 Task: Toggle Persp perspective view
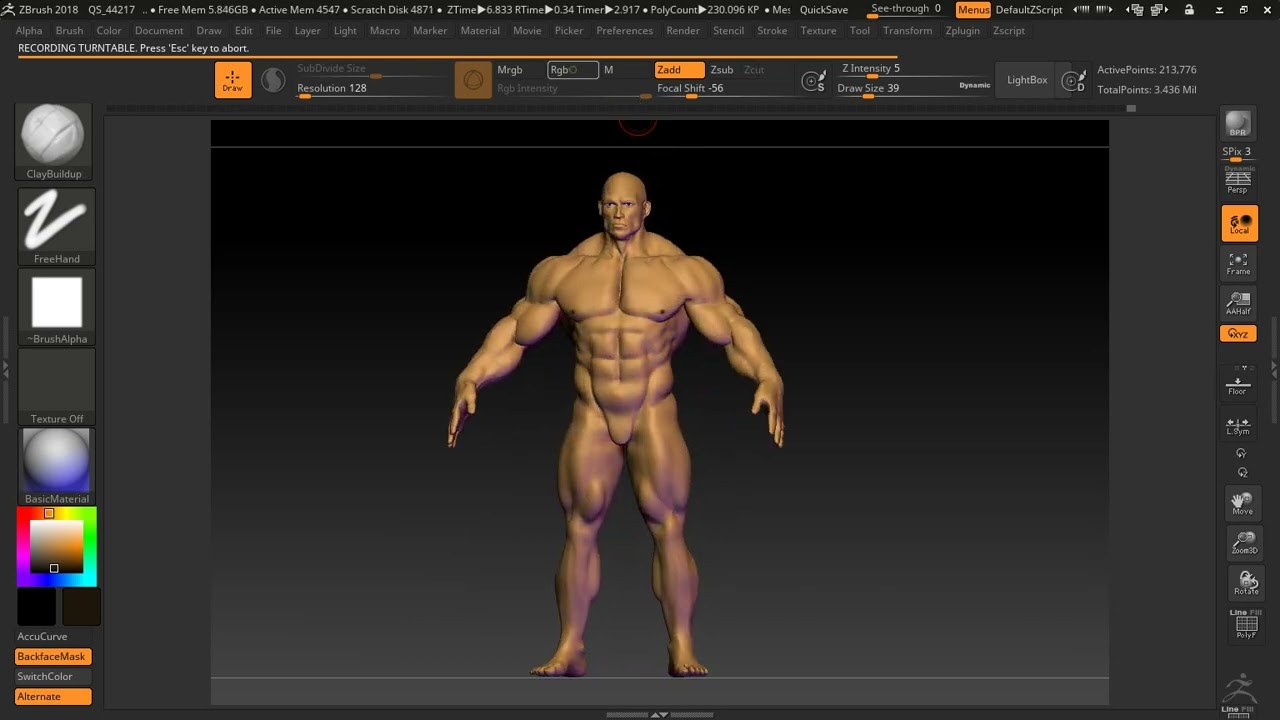pos(1238,181)
